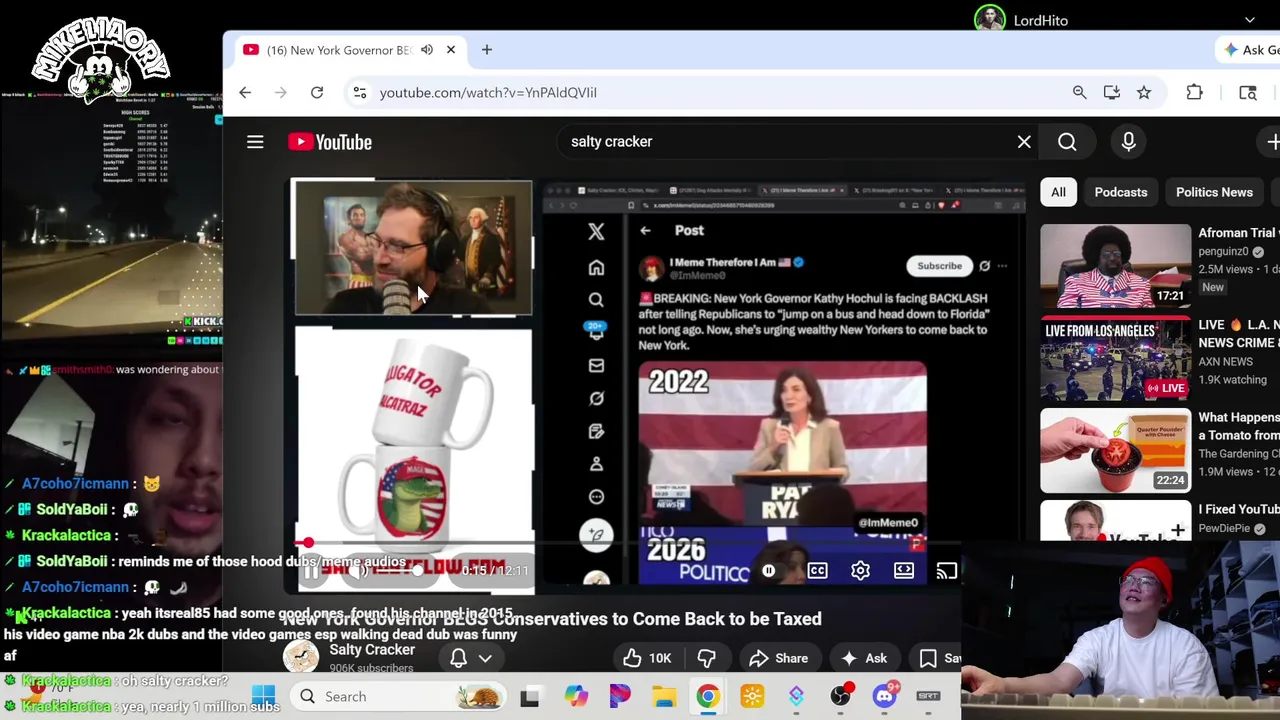Cast video using player cast icon
The height and width of the screenshot is (720, 1280).
[x=946, y=571]
